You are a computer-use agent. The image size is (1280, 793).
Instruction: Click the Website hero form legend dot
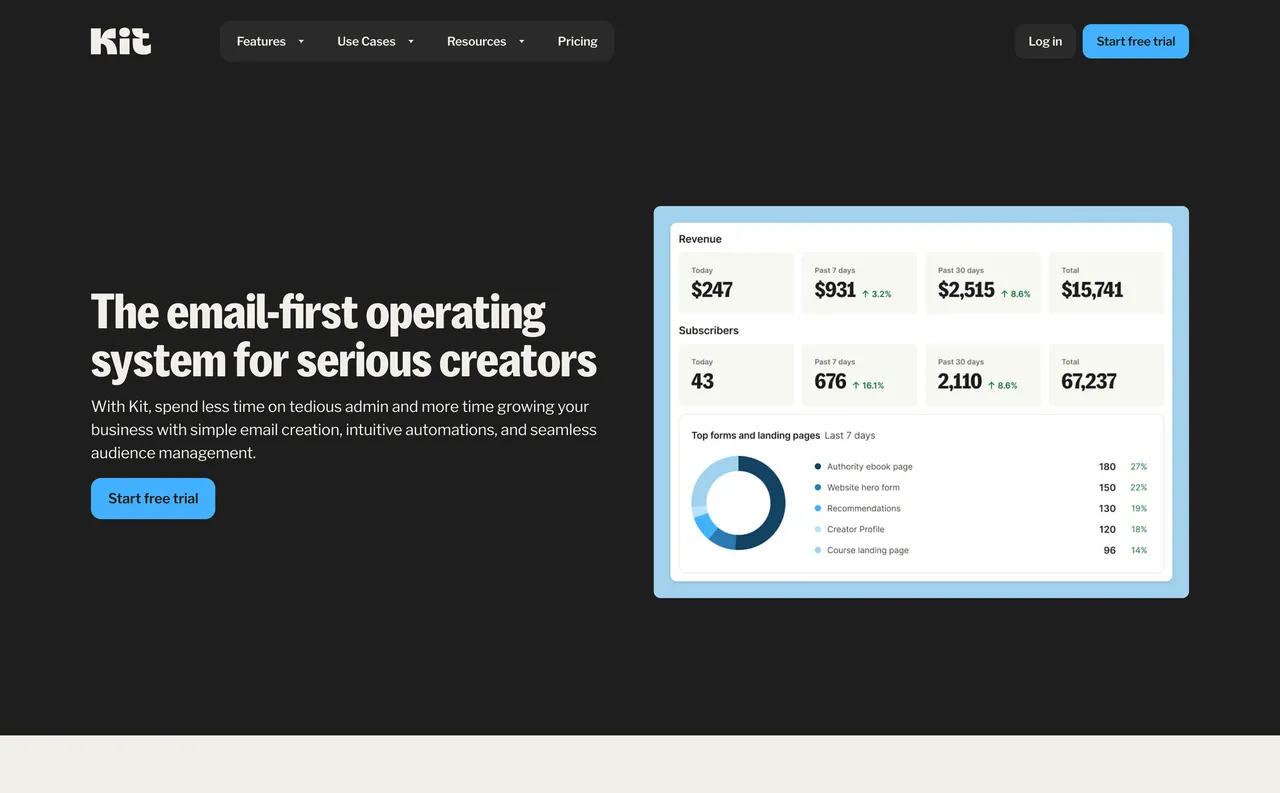[817, 487]
